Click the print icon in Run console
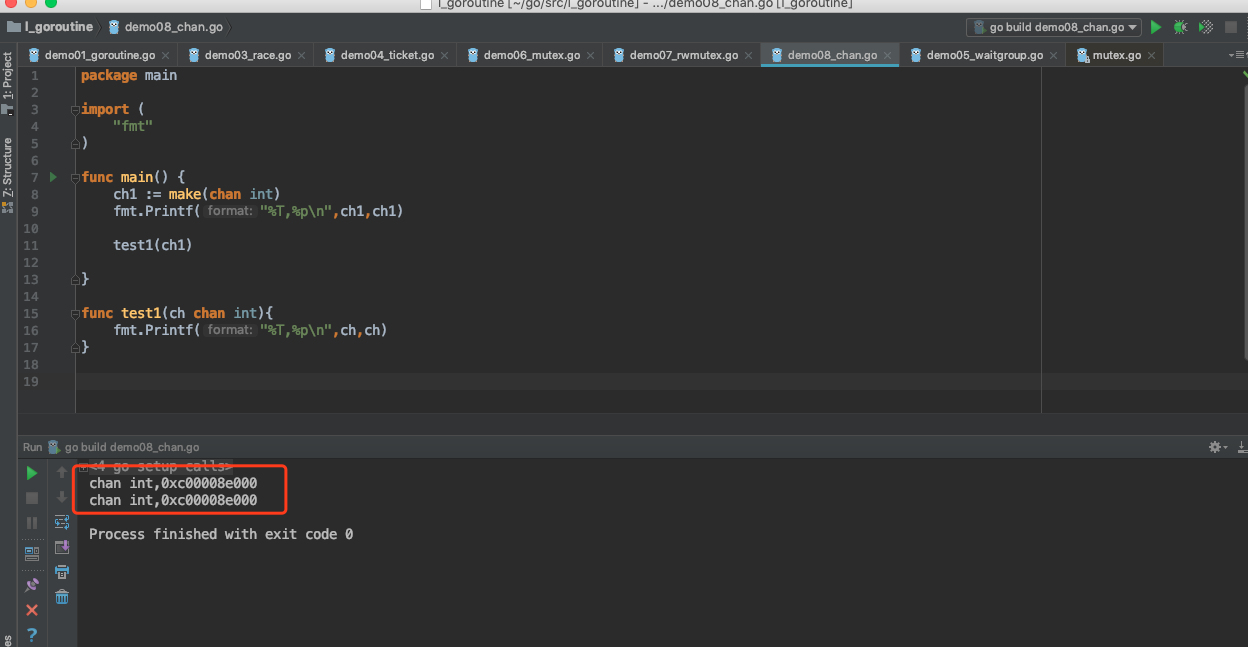1248x647 pixels. [62, 572]
